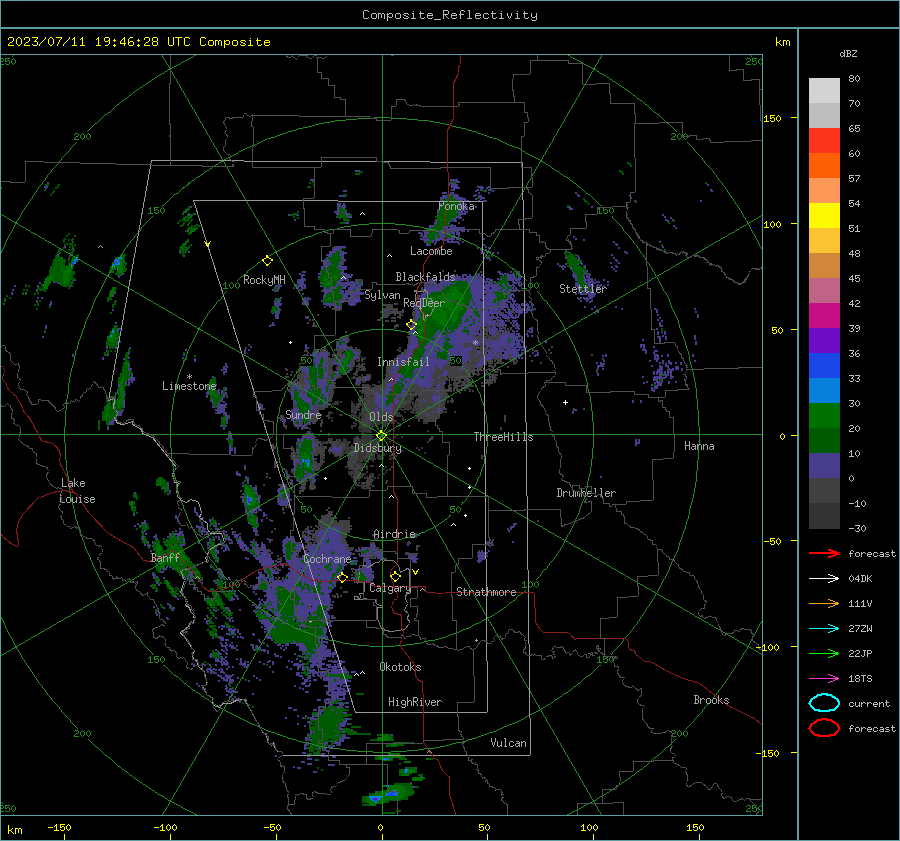Click the Limestone label
900x841 pixels.
pos(189,386)
